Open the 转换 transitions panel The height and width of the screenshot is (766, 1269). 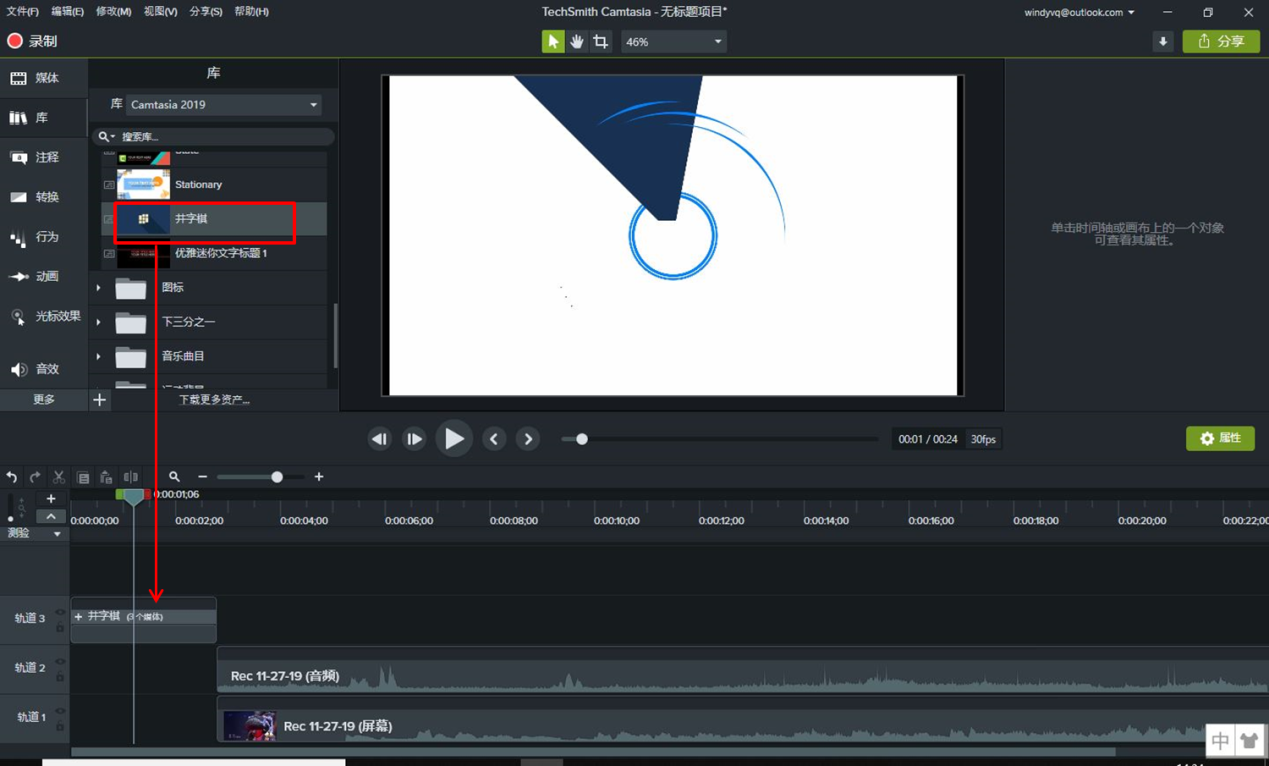(35, 197)
